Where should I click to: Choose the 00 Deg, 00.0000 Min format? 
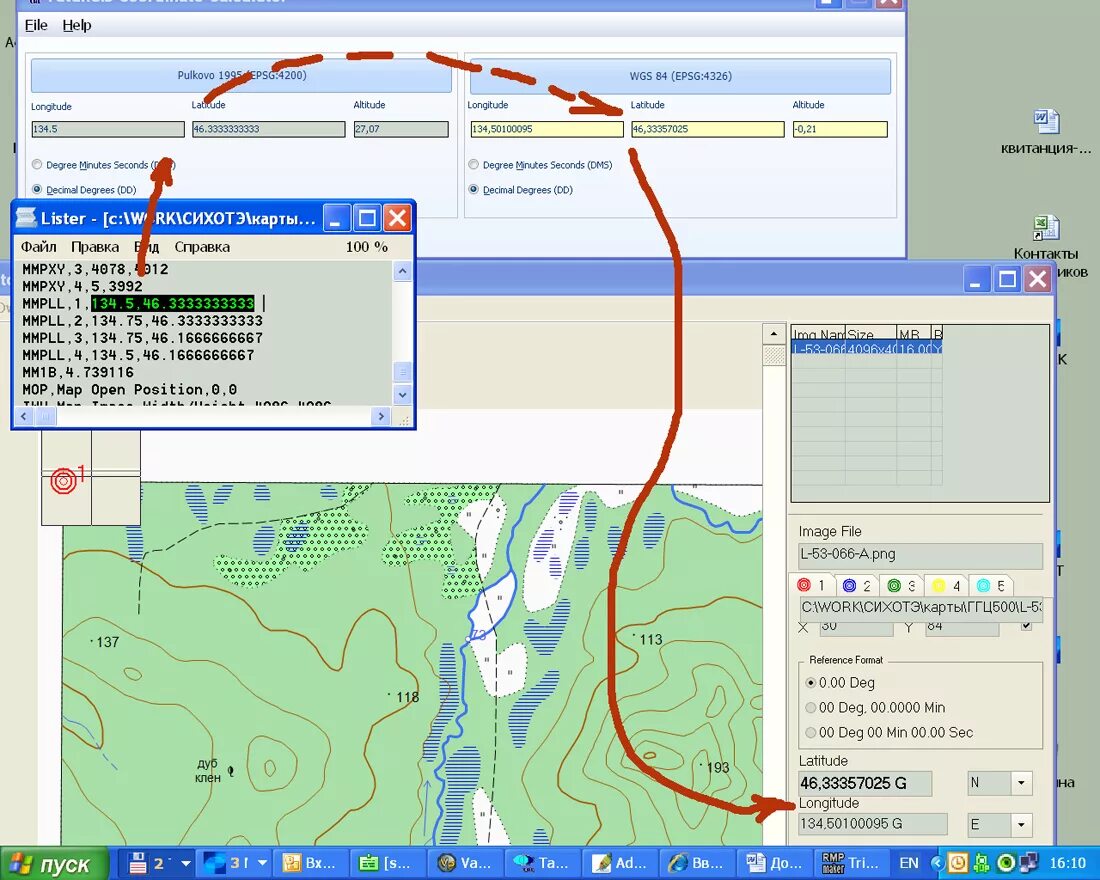click(812, 707)
